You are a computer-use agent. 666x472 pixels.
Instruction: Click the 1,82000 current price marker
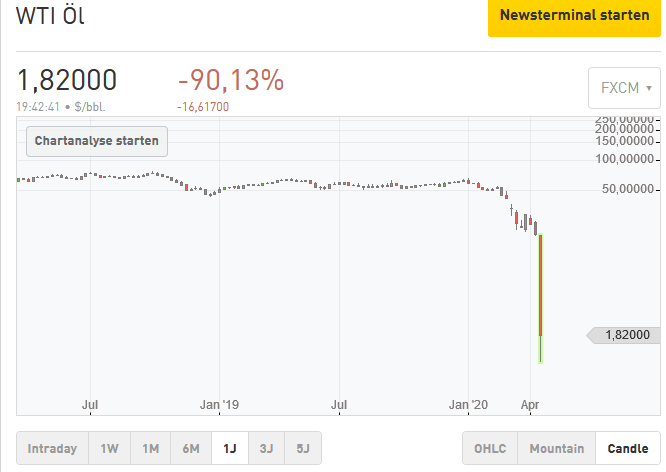click(624, 335)
